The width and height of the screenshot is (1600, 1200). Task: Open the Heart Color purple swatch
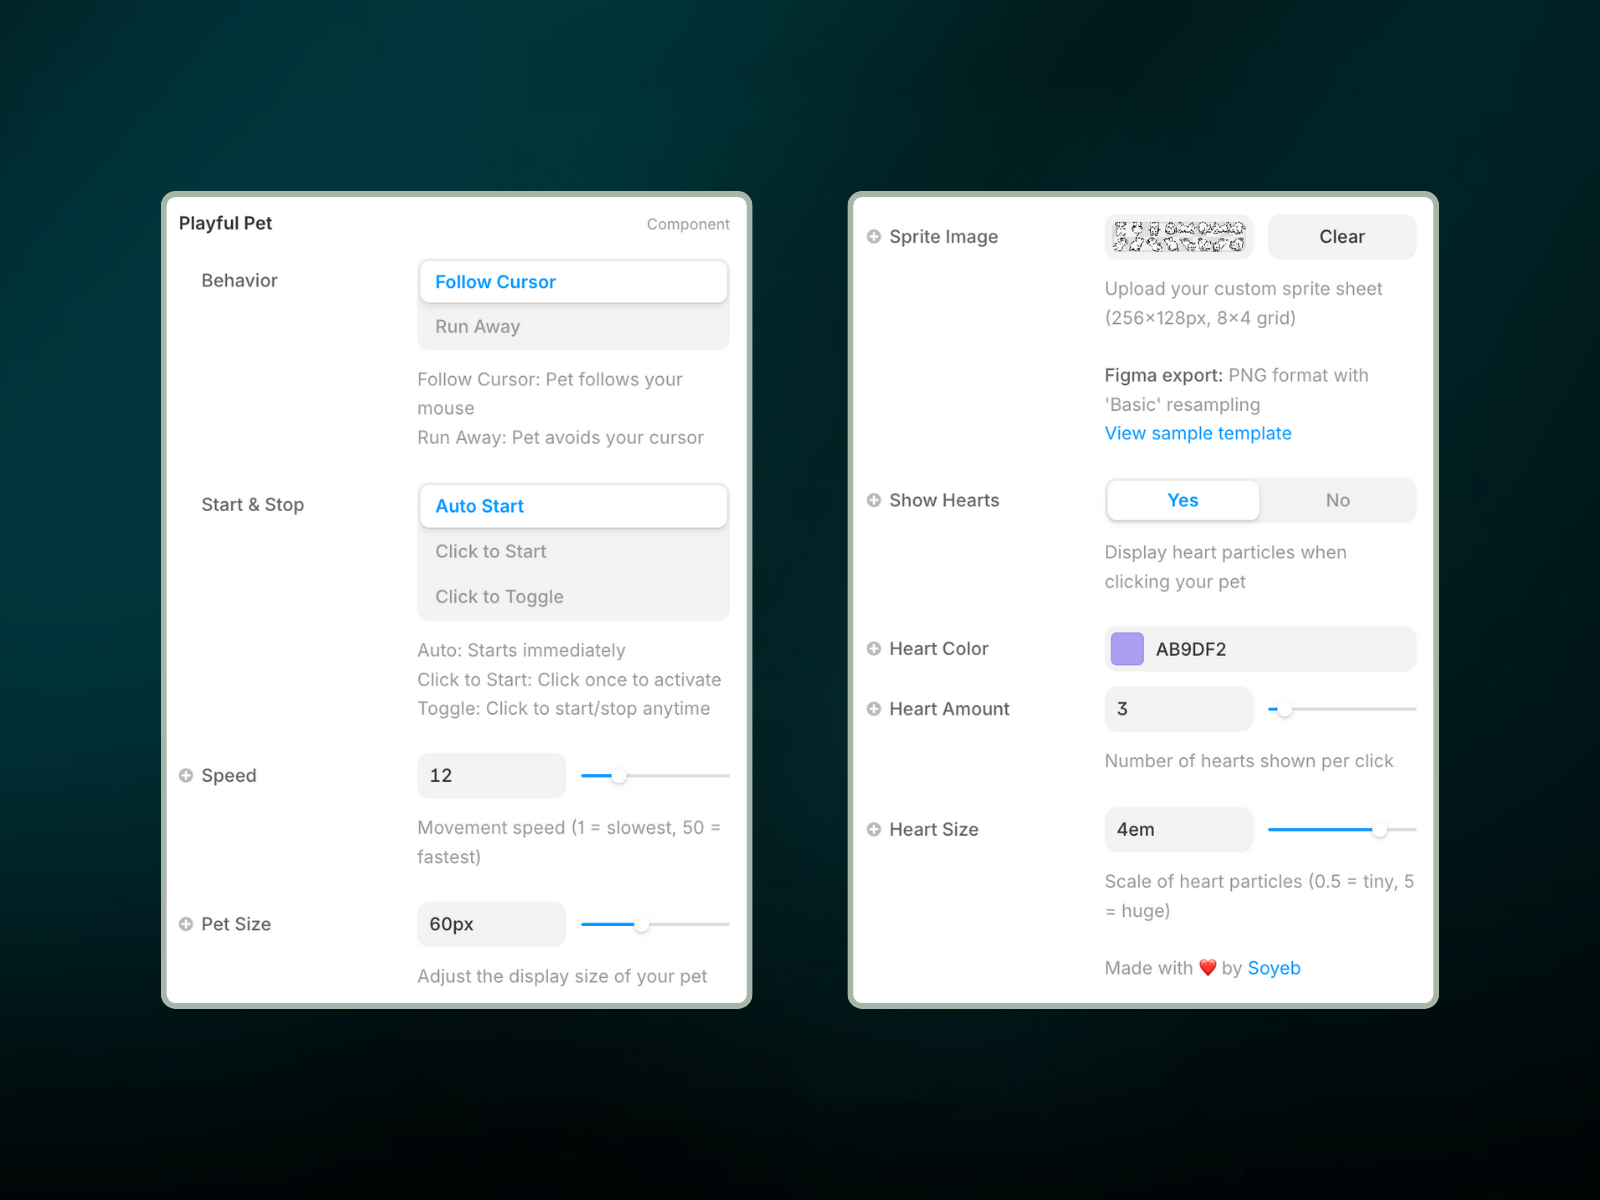point(1127,649)
